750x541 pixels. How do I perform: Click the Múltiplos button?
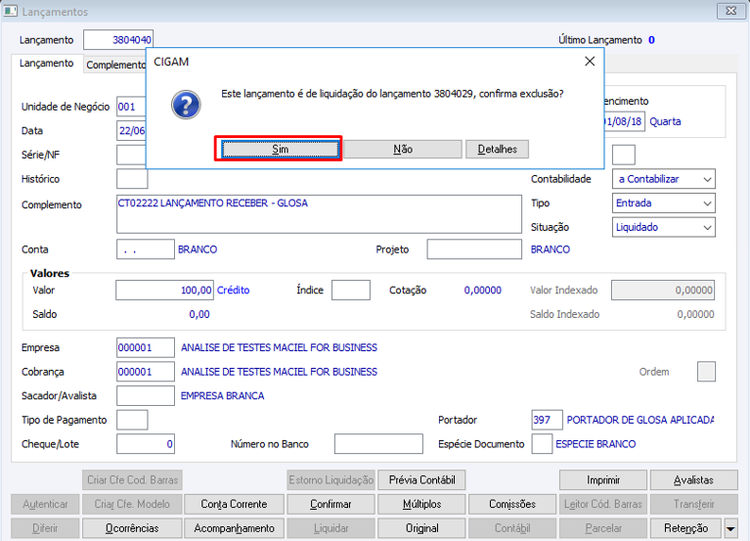pos(421,504)
